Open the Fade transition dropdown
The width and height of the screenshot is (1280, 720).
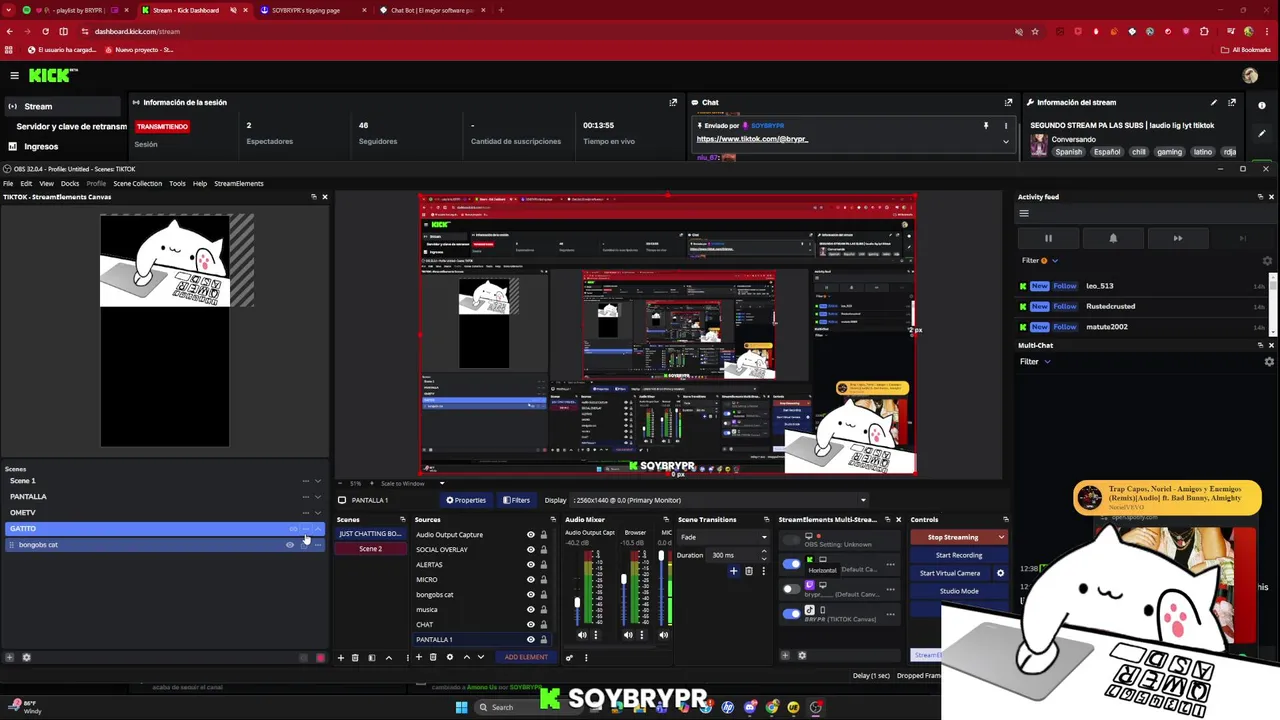pyautogui.click(x=723, y=537)
